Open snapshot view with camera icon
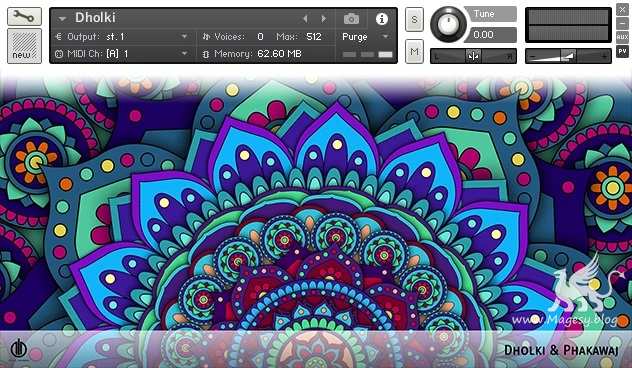632x368 pixels. [351, 19]
